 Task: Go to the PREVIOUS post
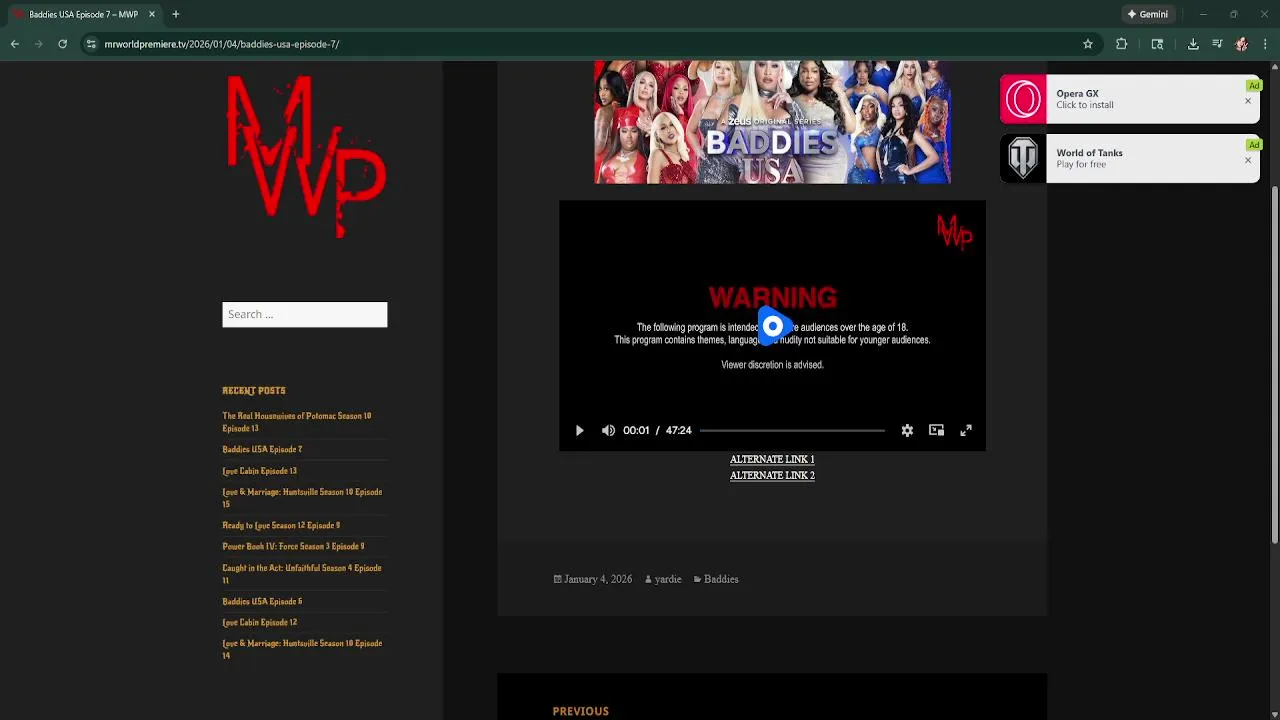coord(580,711)
